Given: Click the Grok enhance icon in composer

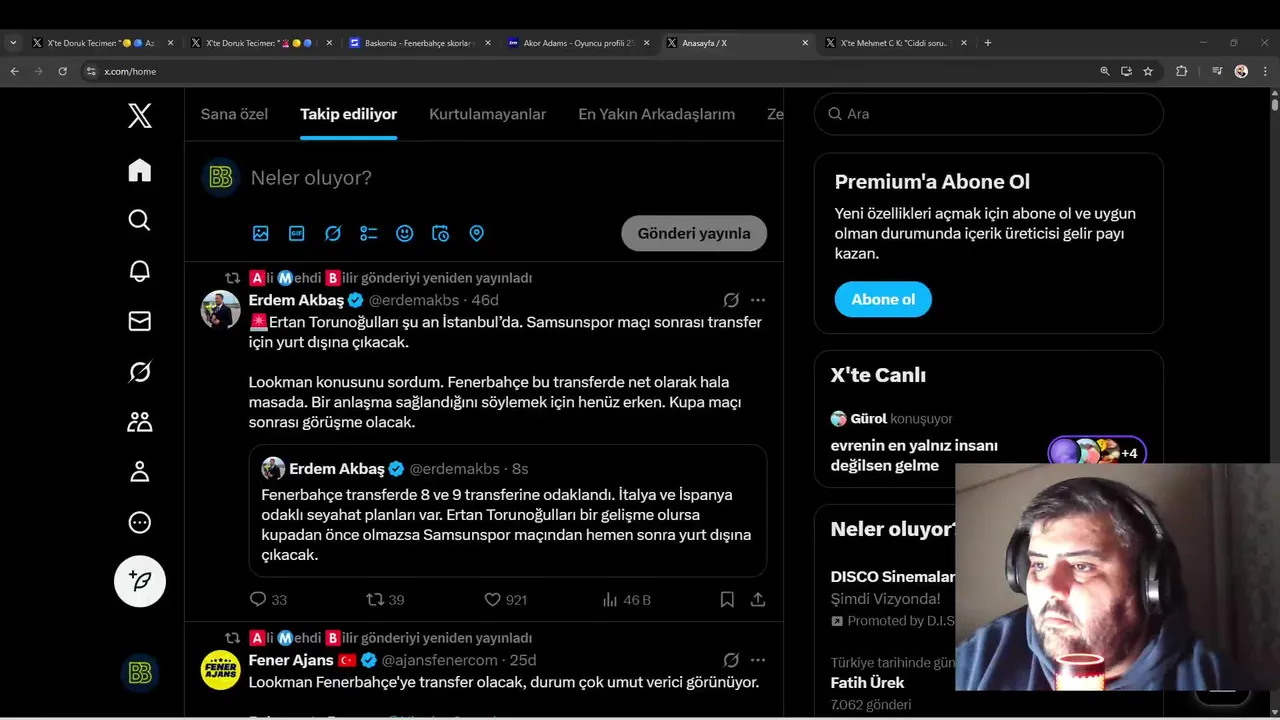Looking at the screenshot, I should click(333, 233).
